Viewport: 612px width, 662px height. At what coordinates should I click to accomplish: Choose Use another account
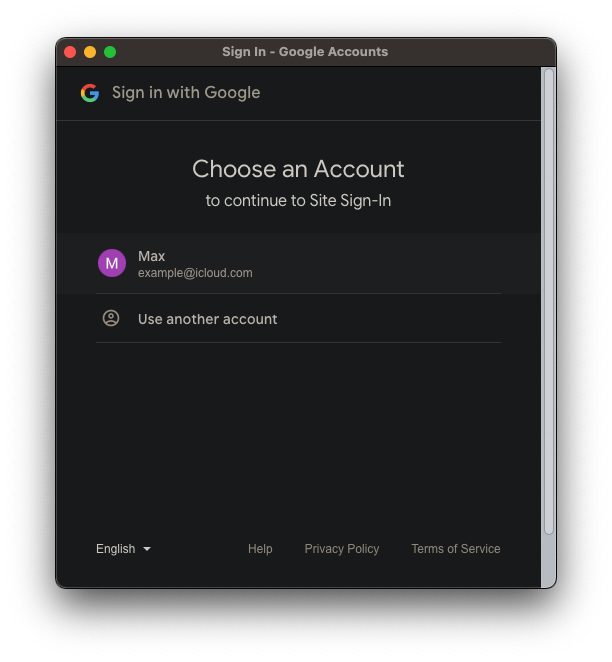click(298, 318)
